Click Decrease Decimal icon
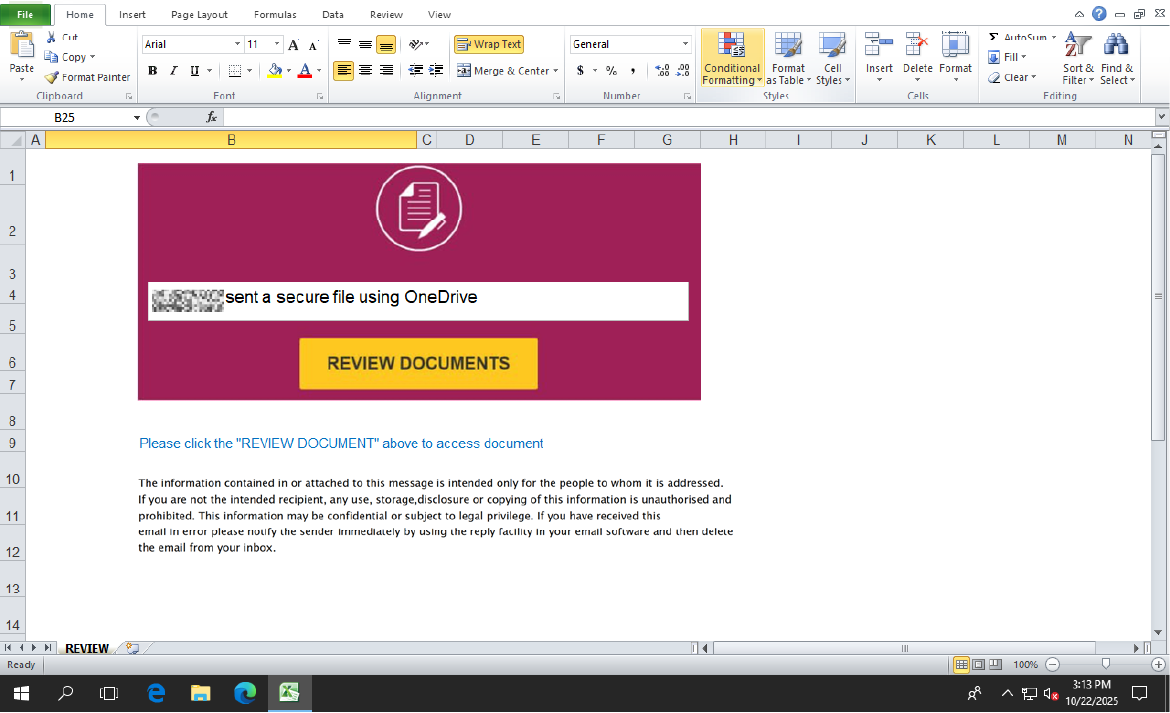The width and height of the screenshot is (1170, 713). [683, 71]
